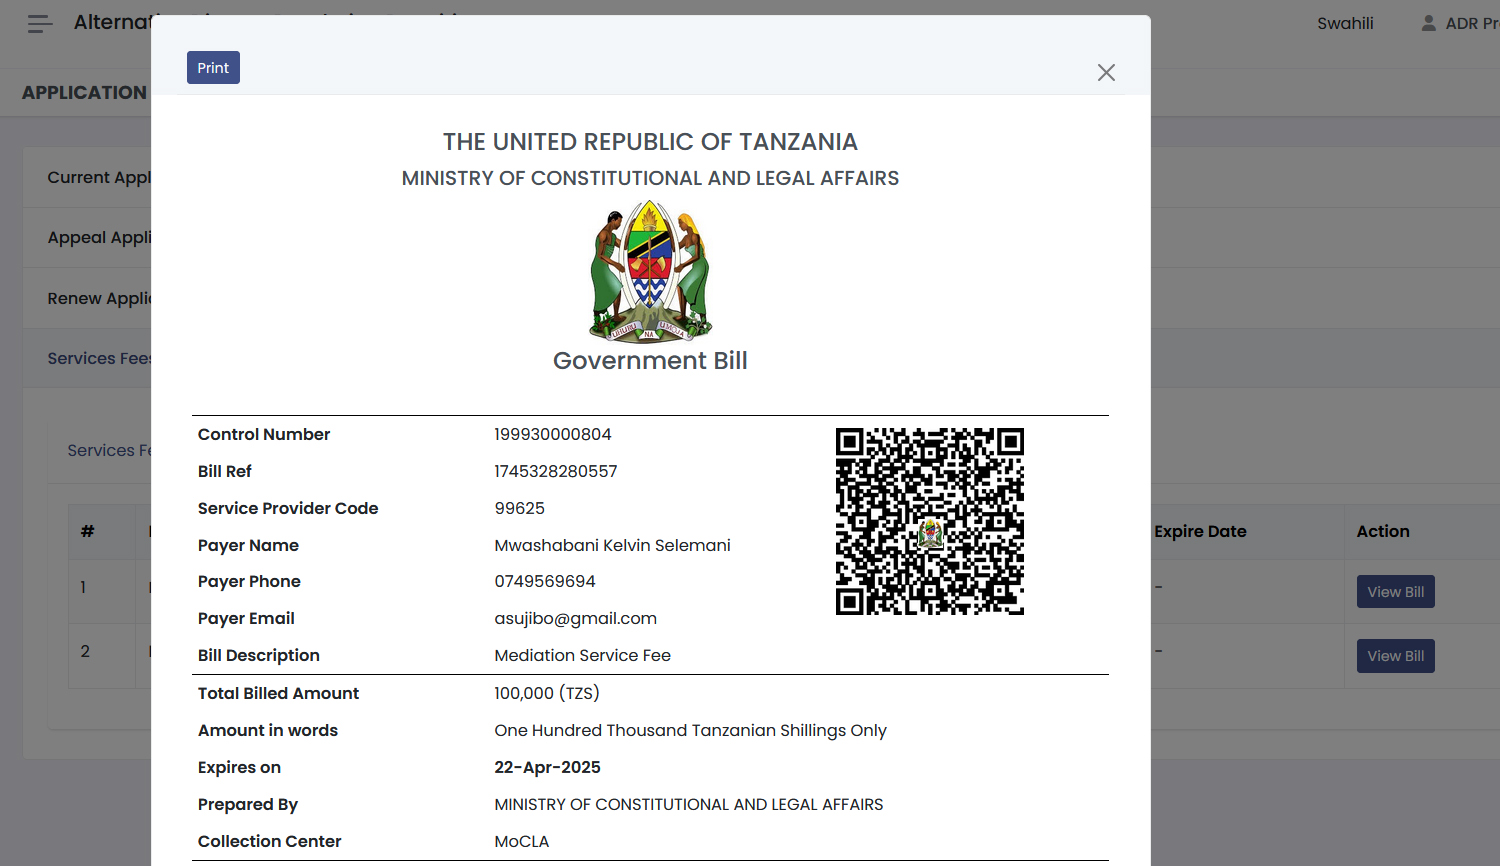This screenshot has width=1500, height=866.
Task: Click the Tanzania coat of arms image
Action: (650, 271)
